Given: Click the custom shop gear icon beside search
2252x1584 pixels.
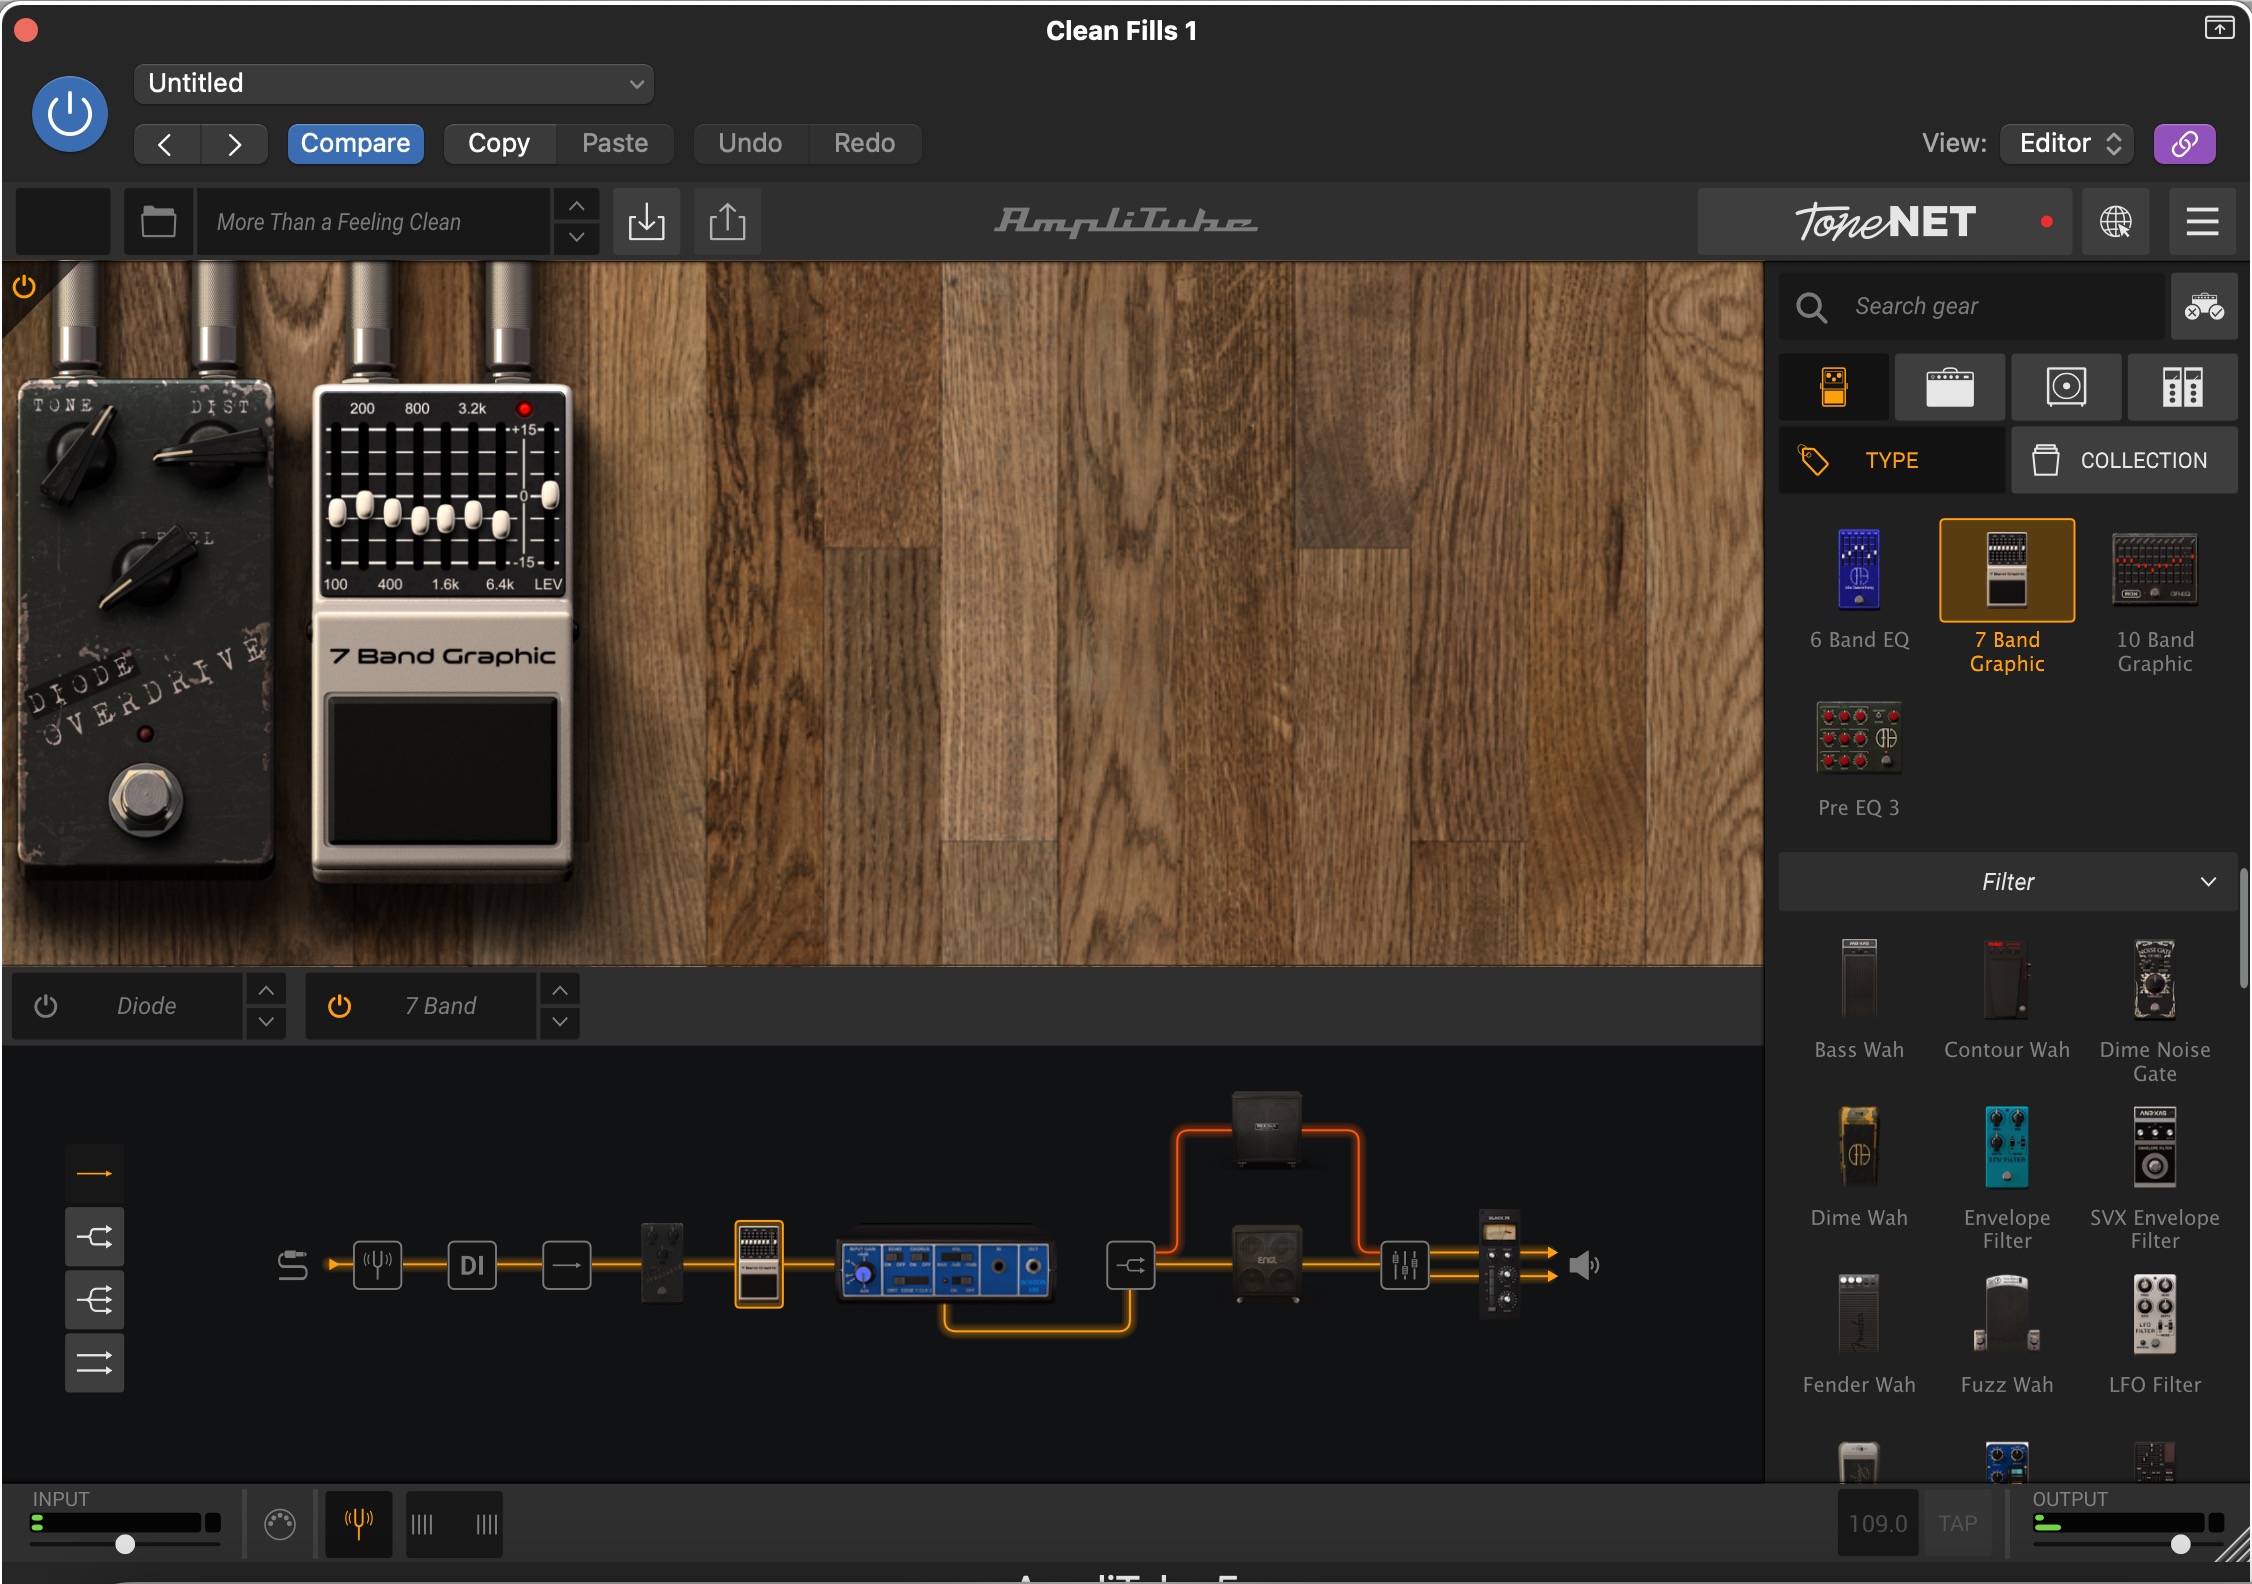Looking at the screenshot, I should pos(2204,306).
